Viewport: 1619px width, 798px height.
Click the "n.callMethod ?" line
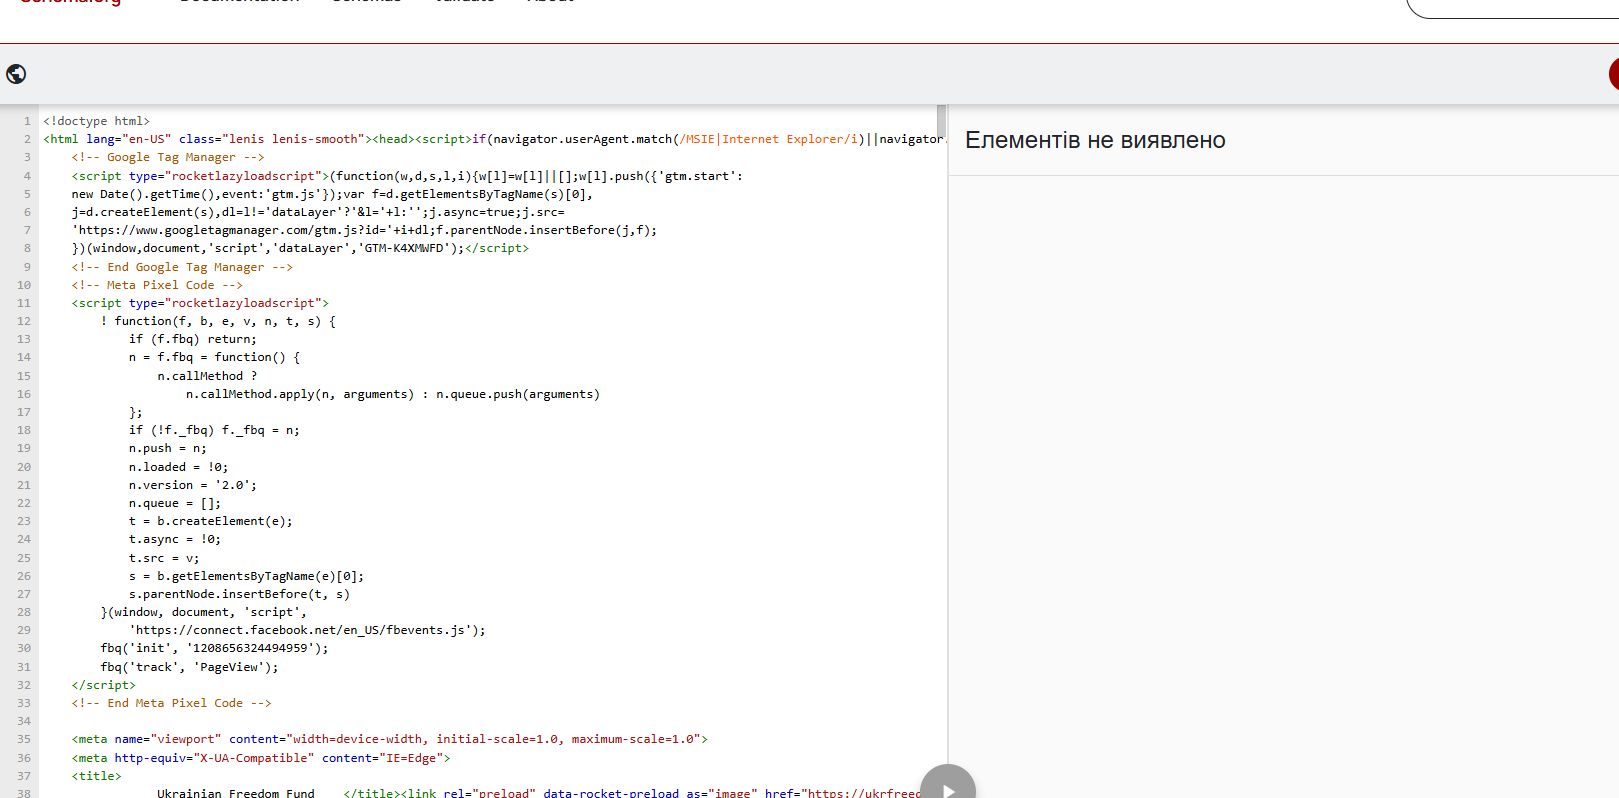click(x=207, y=376)
